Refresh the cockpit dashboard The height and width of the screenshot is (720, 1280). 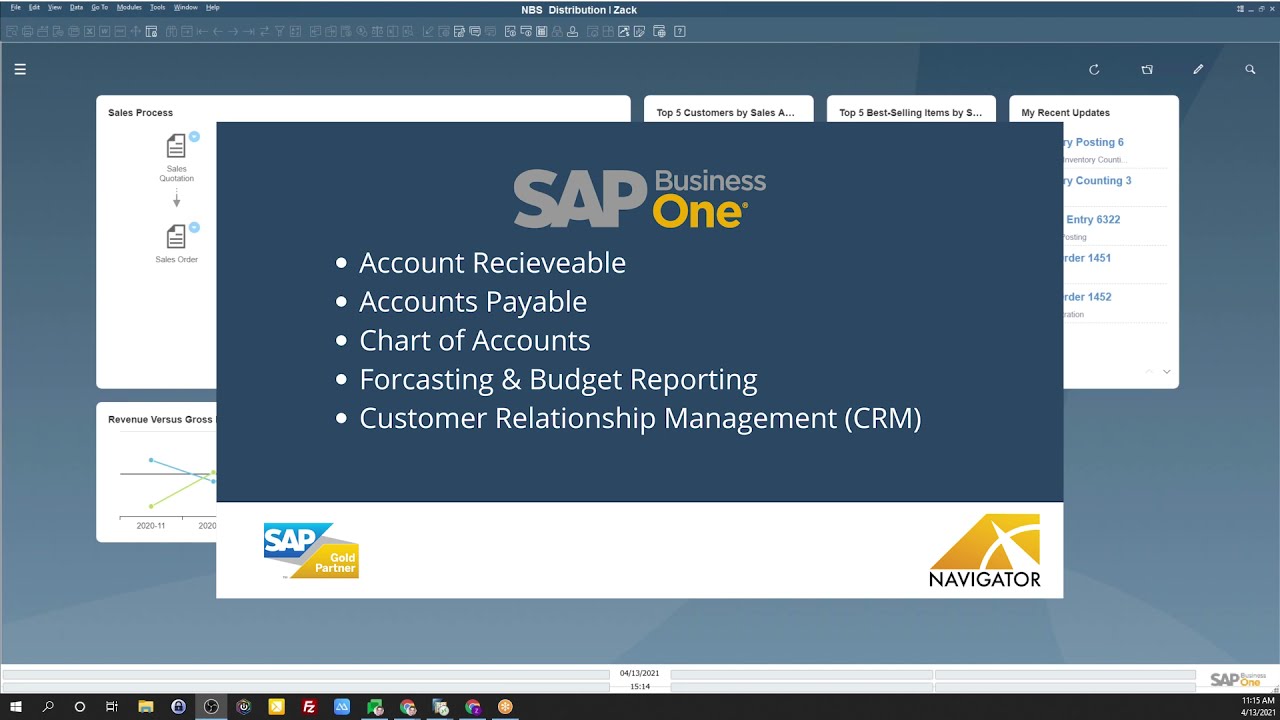click(1094, 70)
